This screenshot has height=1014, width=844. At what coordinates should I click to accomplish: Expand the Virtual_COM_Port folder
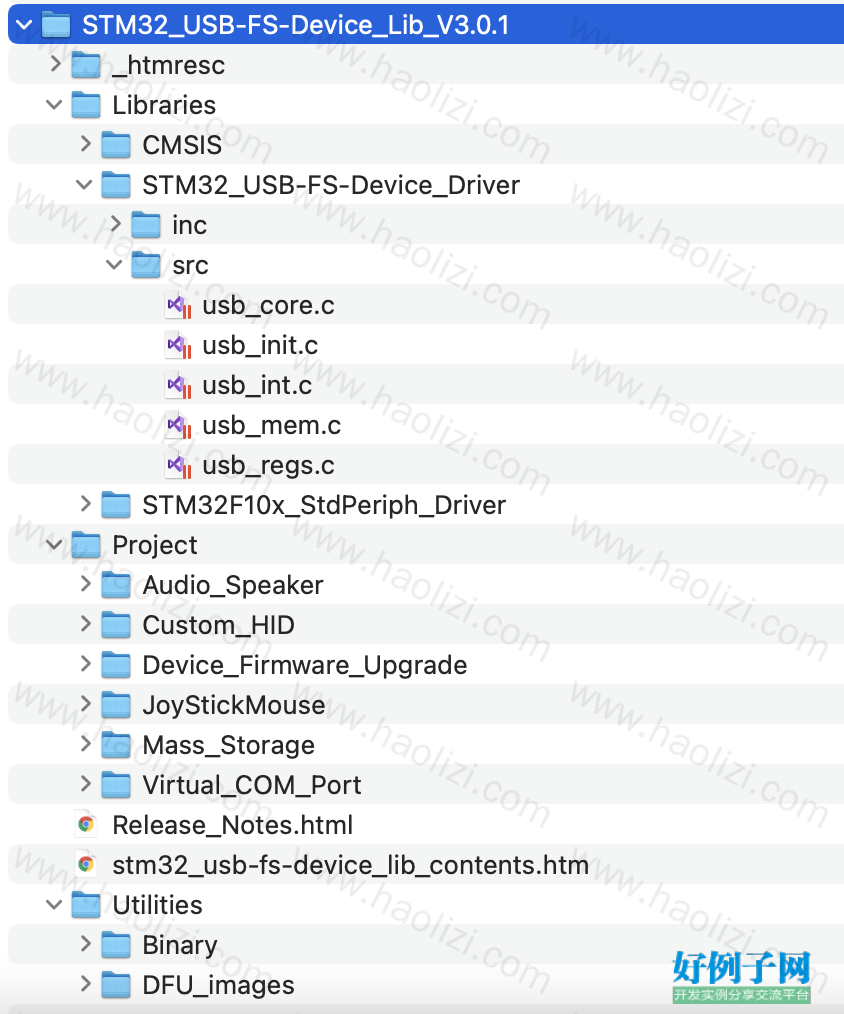(85, 784)
